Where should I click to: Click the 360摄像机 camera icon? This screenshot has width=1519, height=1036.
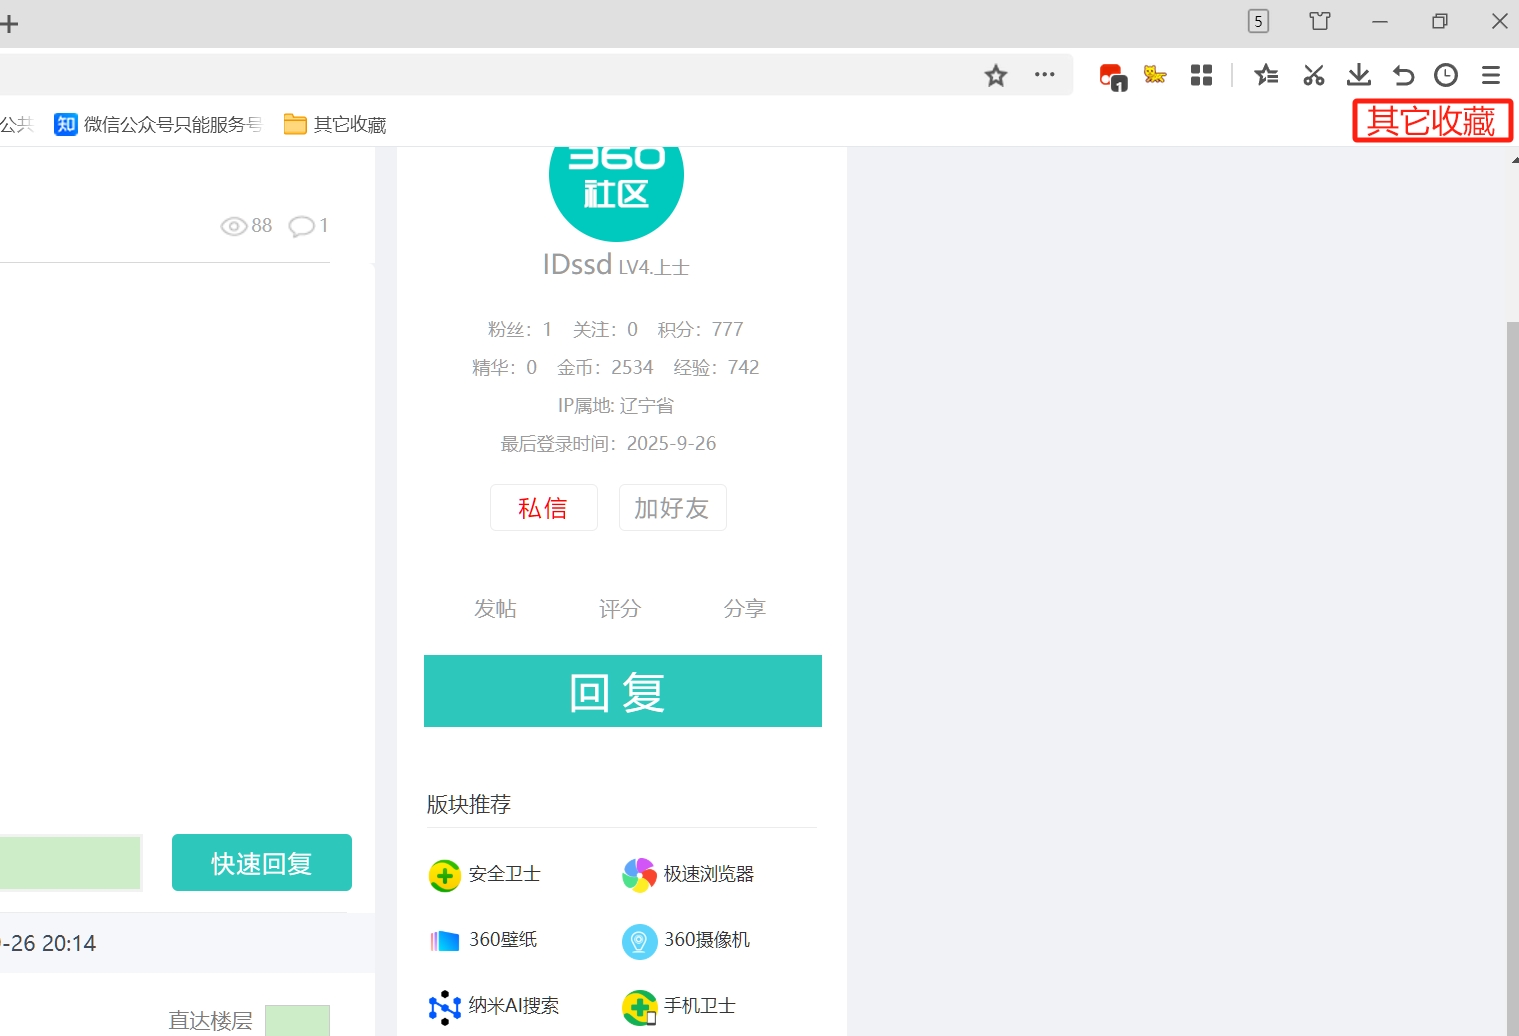pos(639,941)
